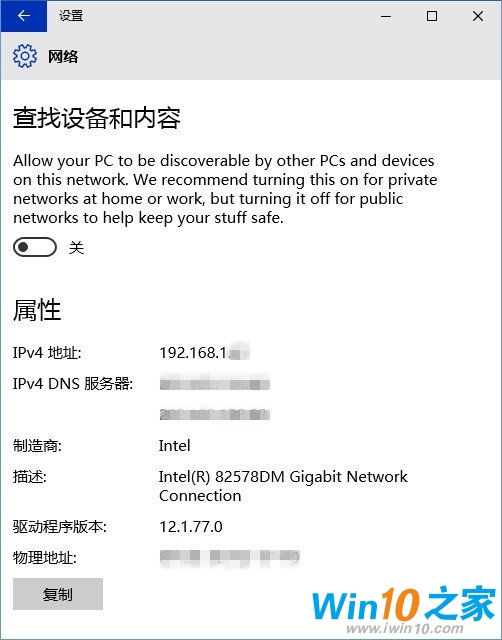Close the 设置 window
The height and width of the screenshot is (640, 502).
pyautogui.click(x=478, y=16)
